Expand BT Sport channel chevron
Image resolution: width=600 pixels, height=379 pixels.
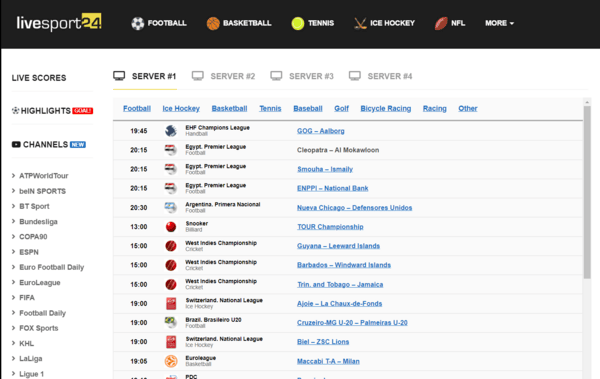click(x=13, y=206)
